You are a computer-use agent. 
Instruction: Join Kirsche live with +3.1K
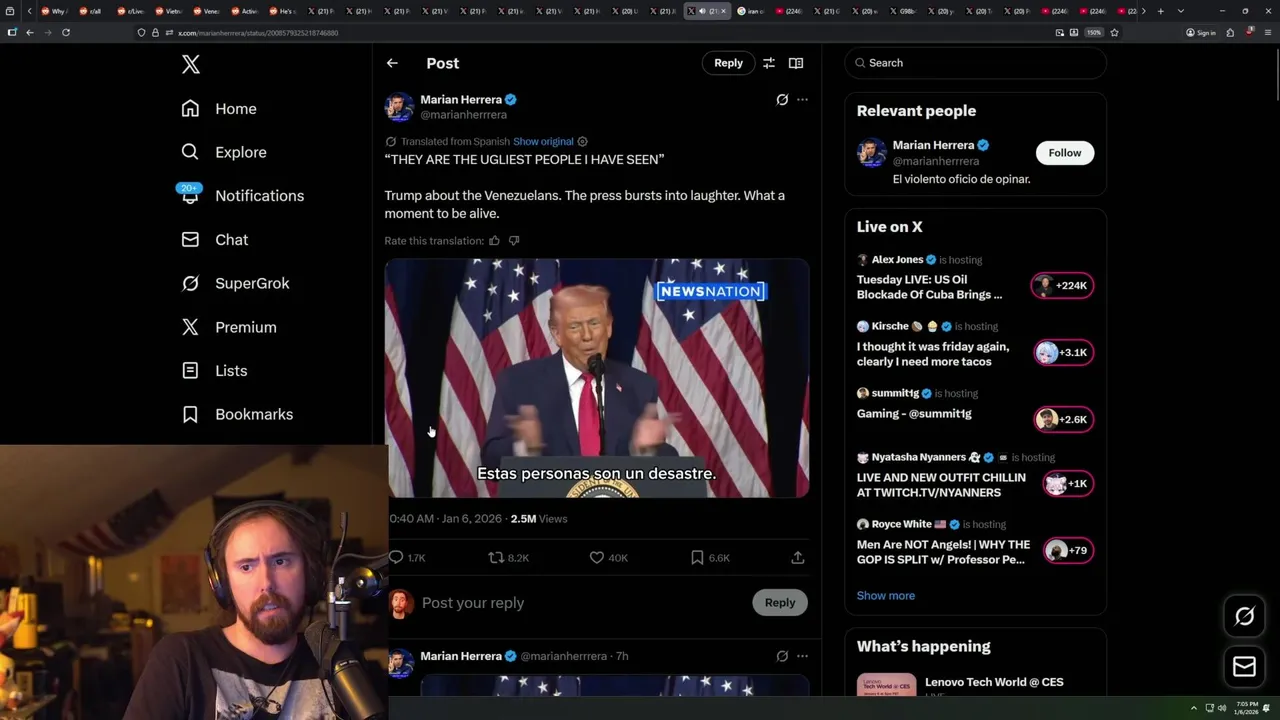(1062, 353)
